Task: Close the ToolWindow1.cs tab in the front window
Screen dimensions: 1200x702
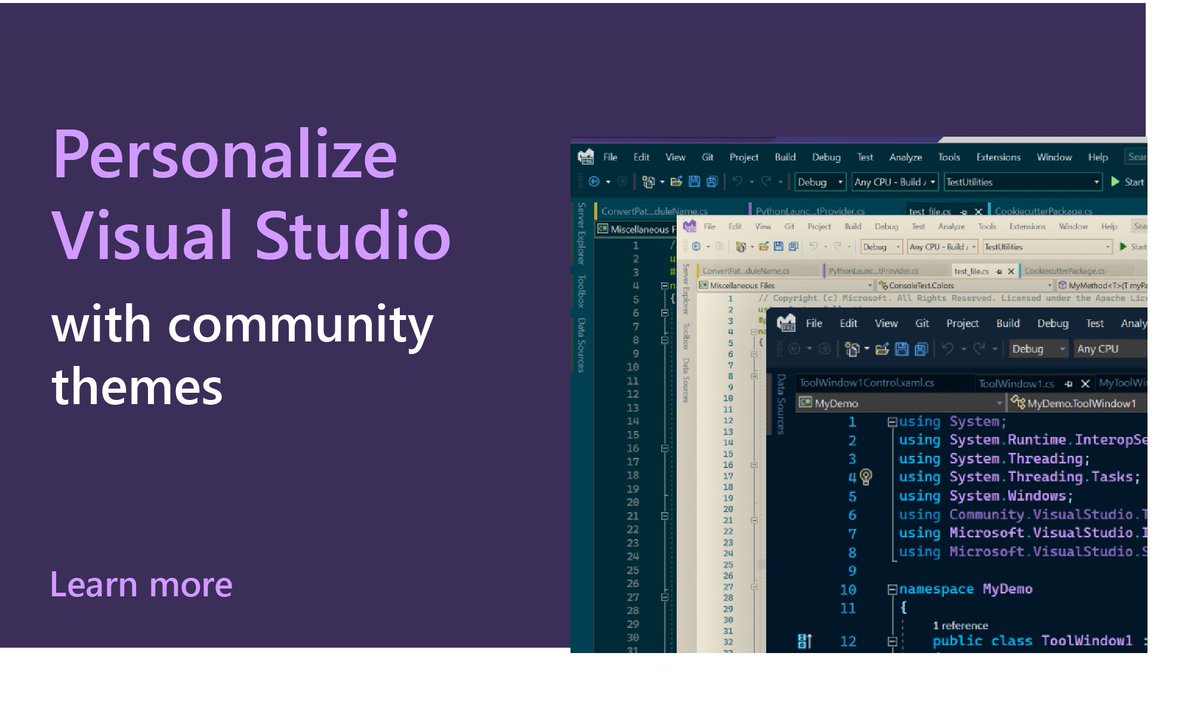Action: (1084, 383)
